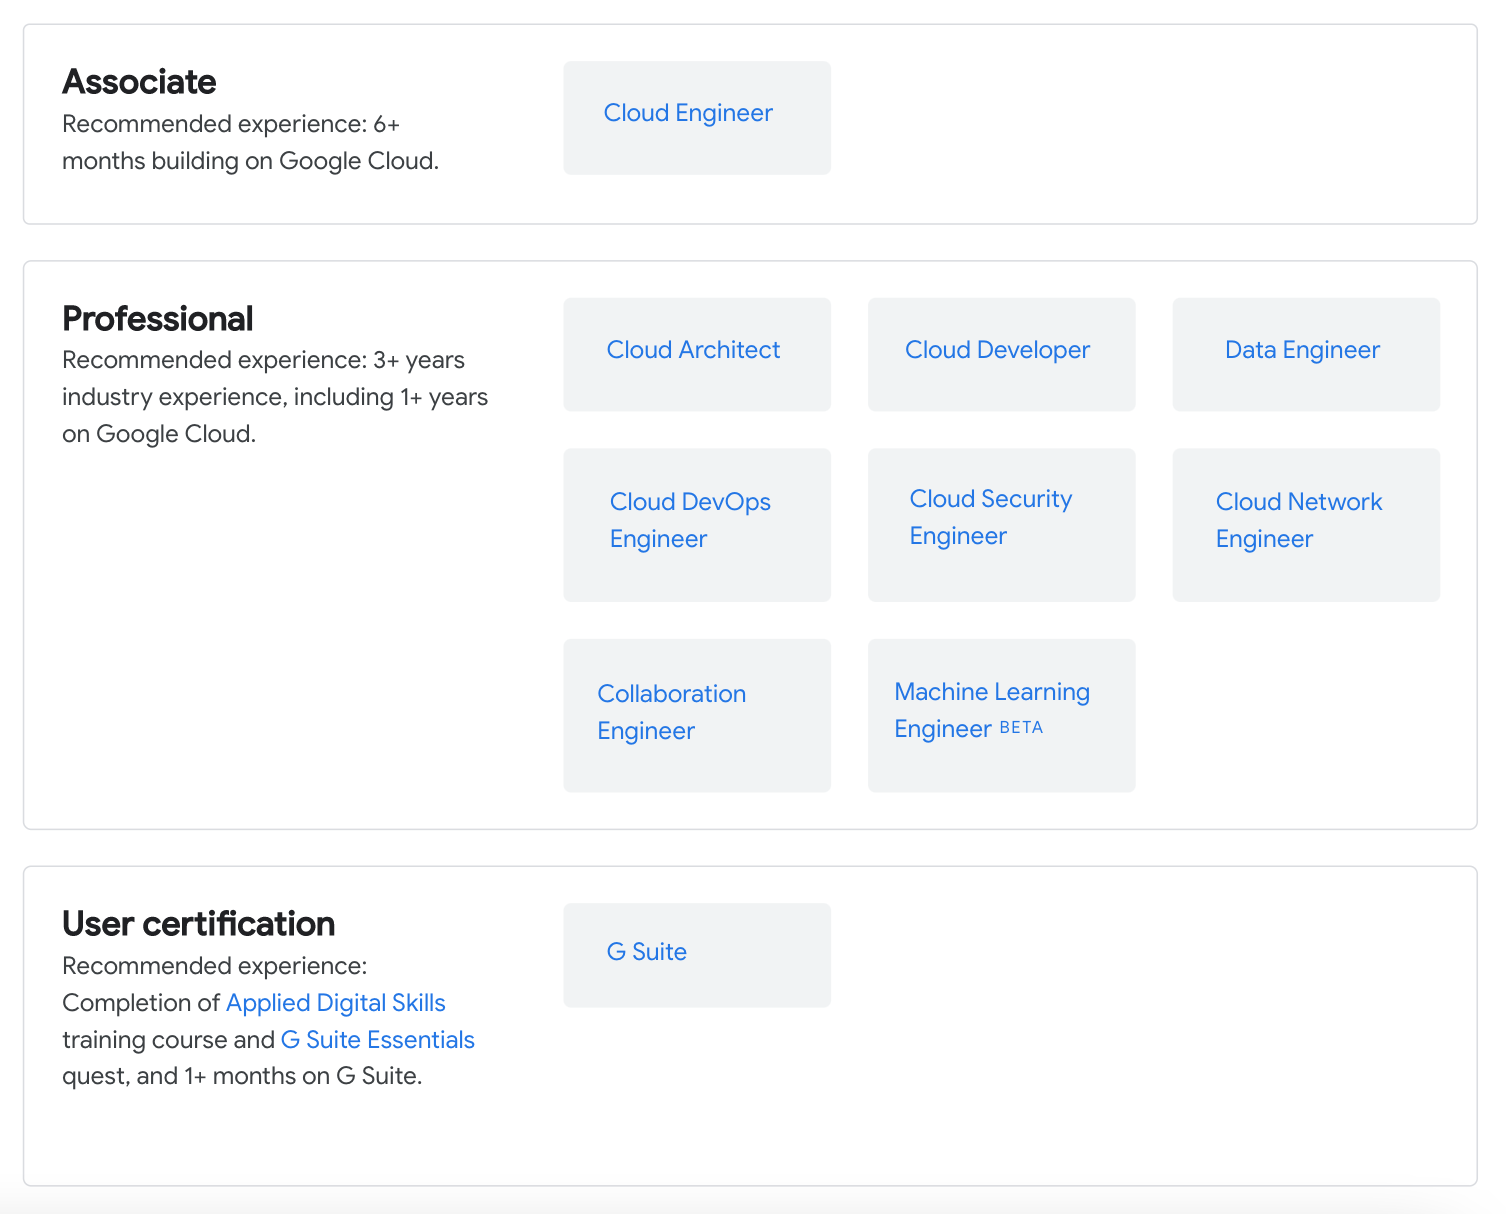Choose Cloud Network Engineer certification
1506x1214 pixels.
[x=1306, y=525]
